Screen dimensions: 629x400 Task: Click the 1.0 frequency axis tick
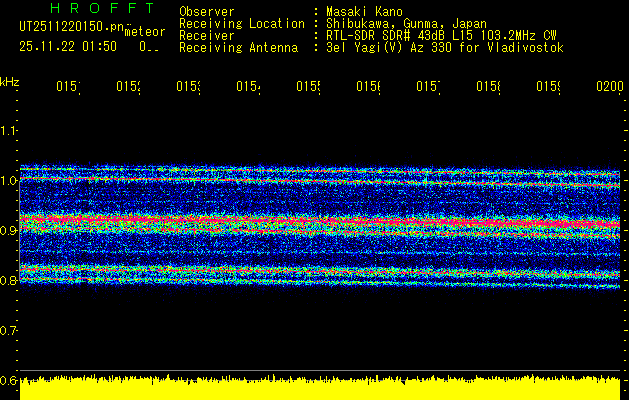(9, 180)
